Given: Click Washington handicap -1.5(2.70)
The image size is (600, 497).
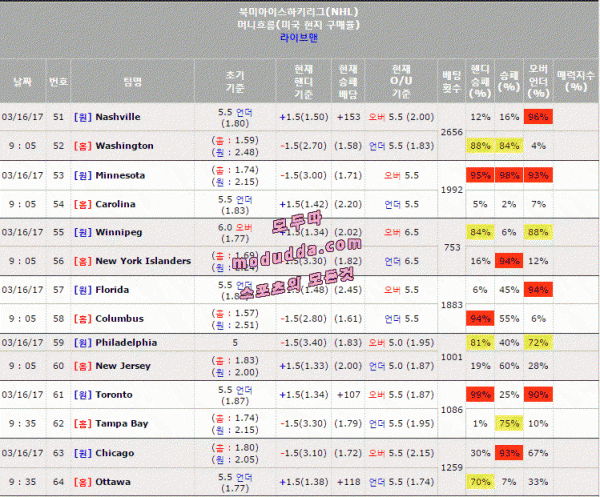Looking at the screenshot, I should pyautogui.click(x=304, y=146).
